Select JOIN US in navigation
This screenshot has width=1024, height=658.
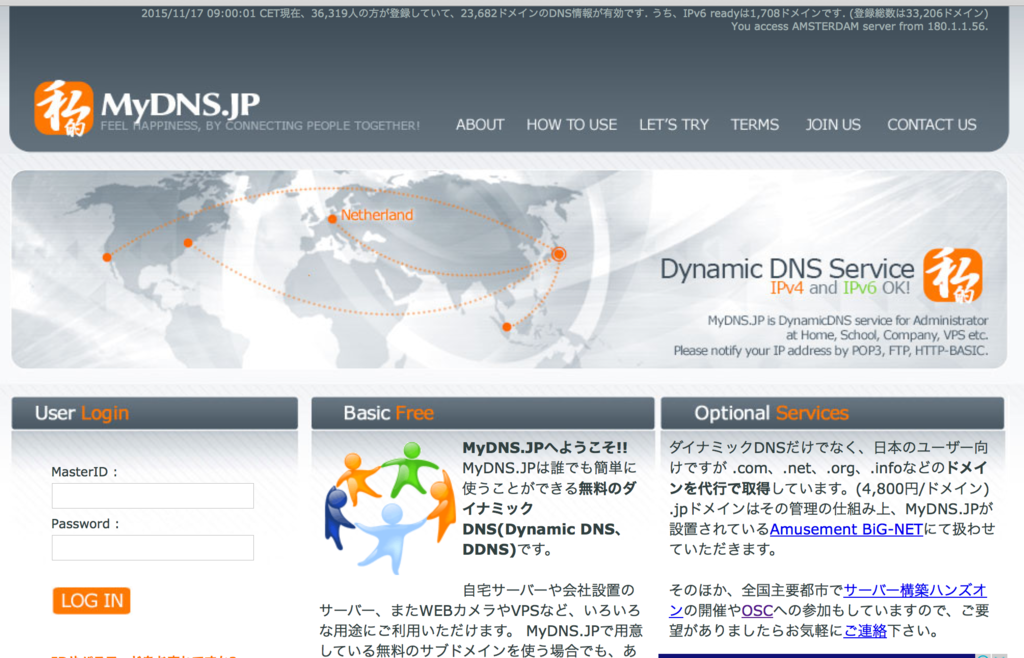click(x=833, y=125)
